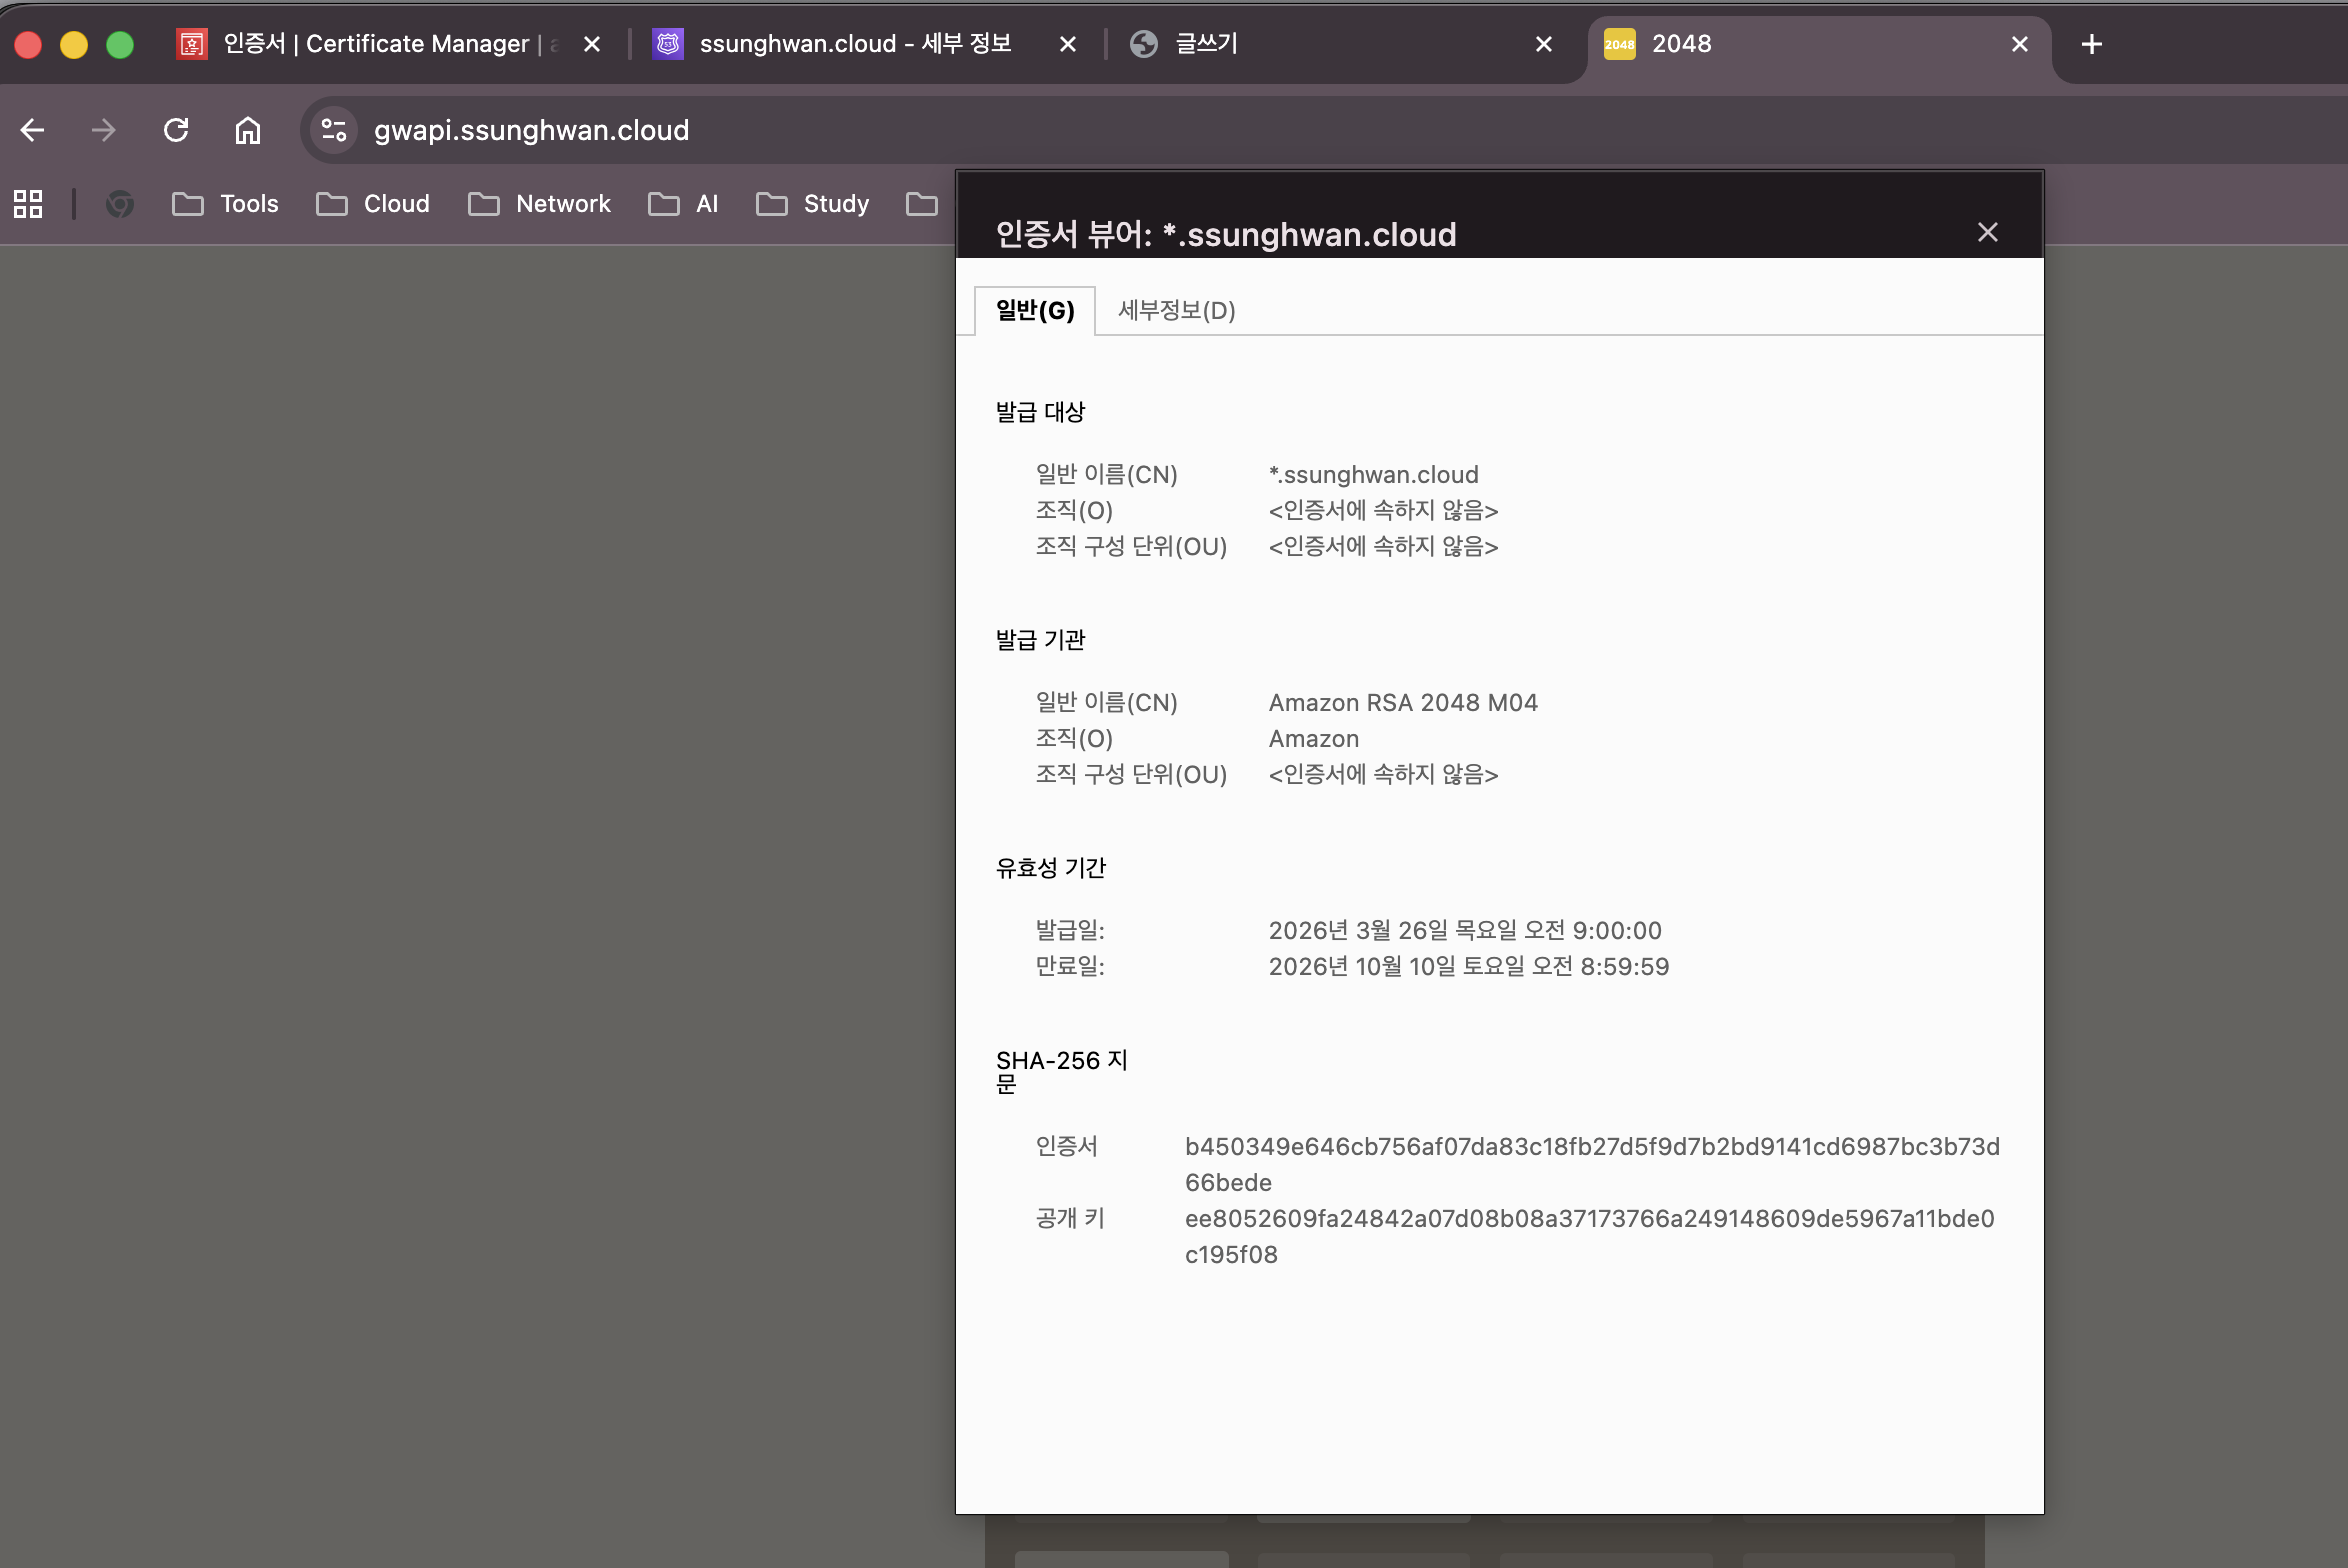Click the 유효성 기간 section heading
2348x1568 pixels.
(x=1051, y=868)
